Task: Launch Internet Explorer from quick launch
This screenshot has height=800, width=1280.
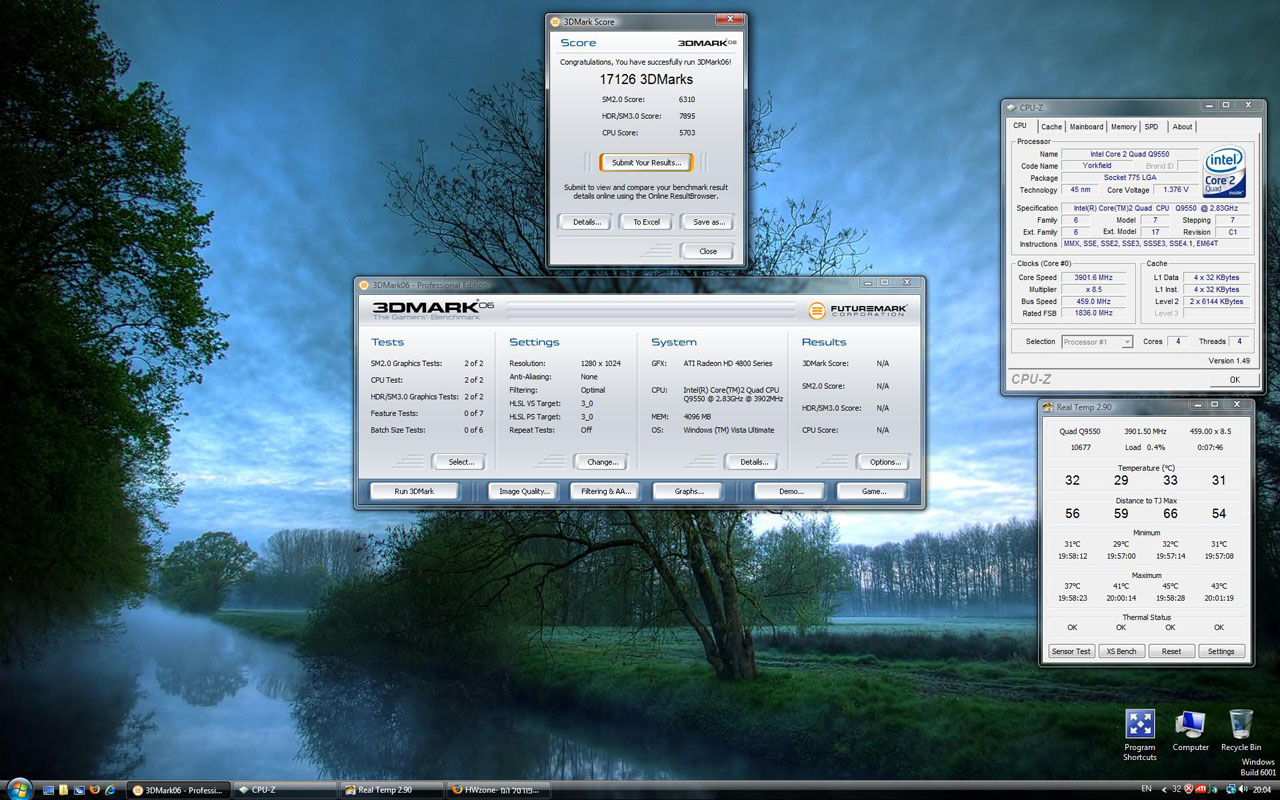Action: pyautogui.click(x=110, y=790)
